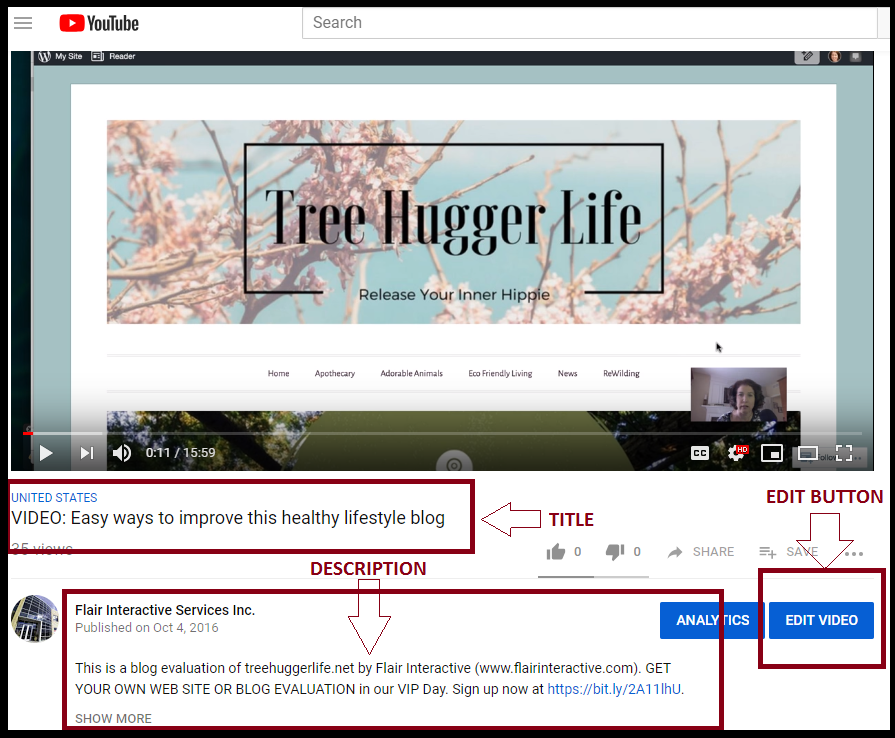Enable Theater mode
This screenshot has height=738, width=895.
[808, 452]
